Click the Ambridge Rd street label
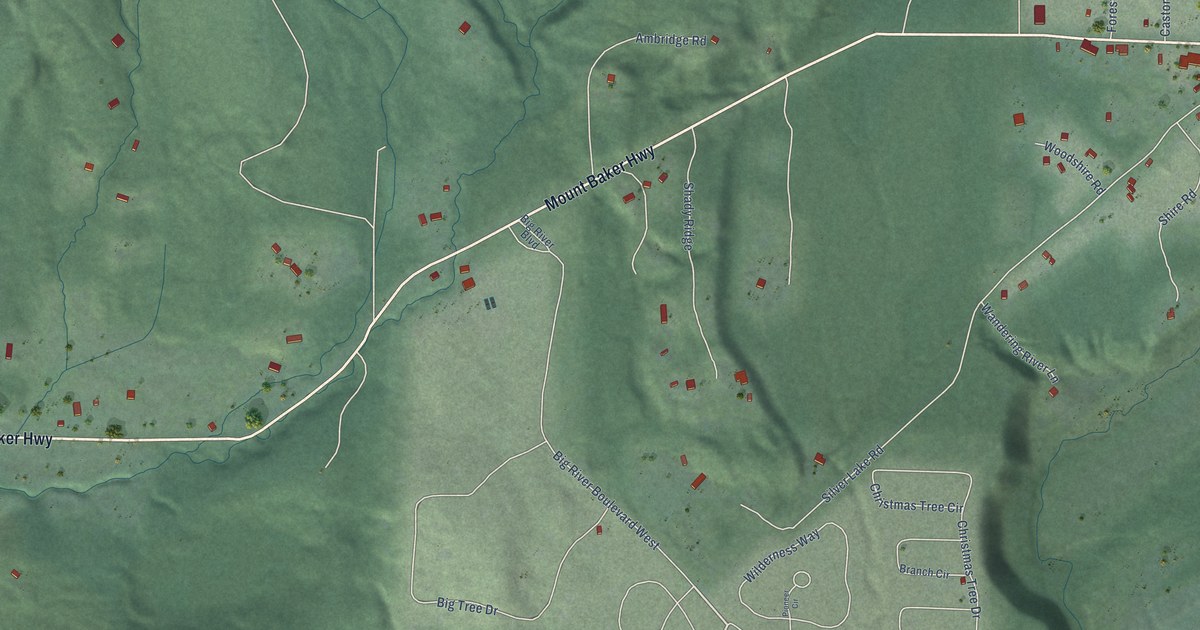 671,40
